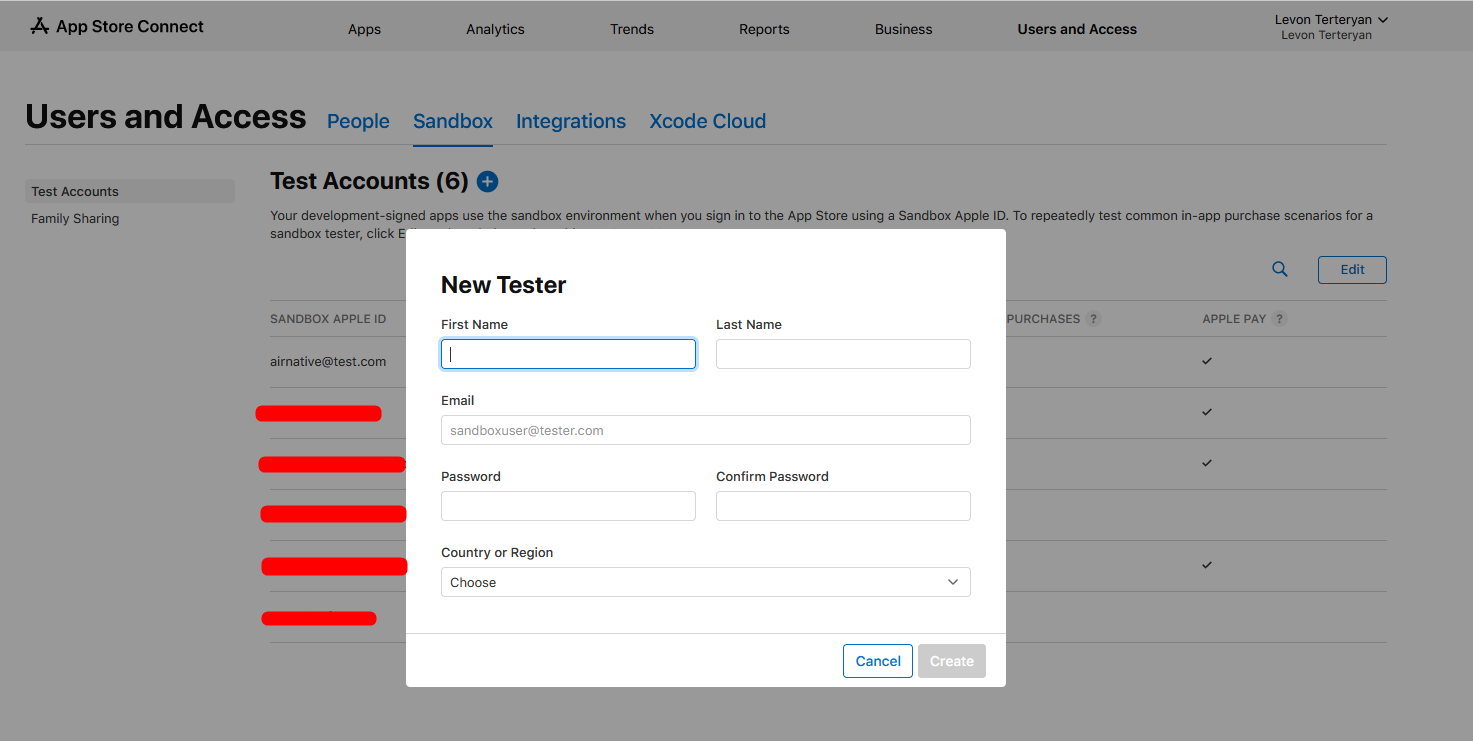
Task: Add a new test account with plus icon
Action: 487,181
